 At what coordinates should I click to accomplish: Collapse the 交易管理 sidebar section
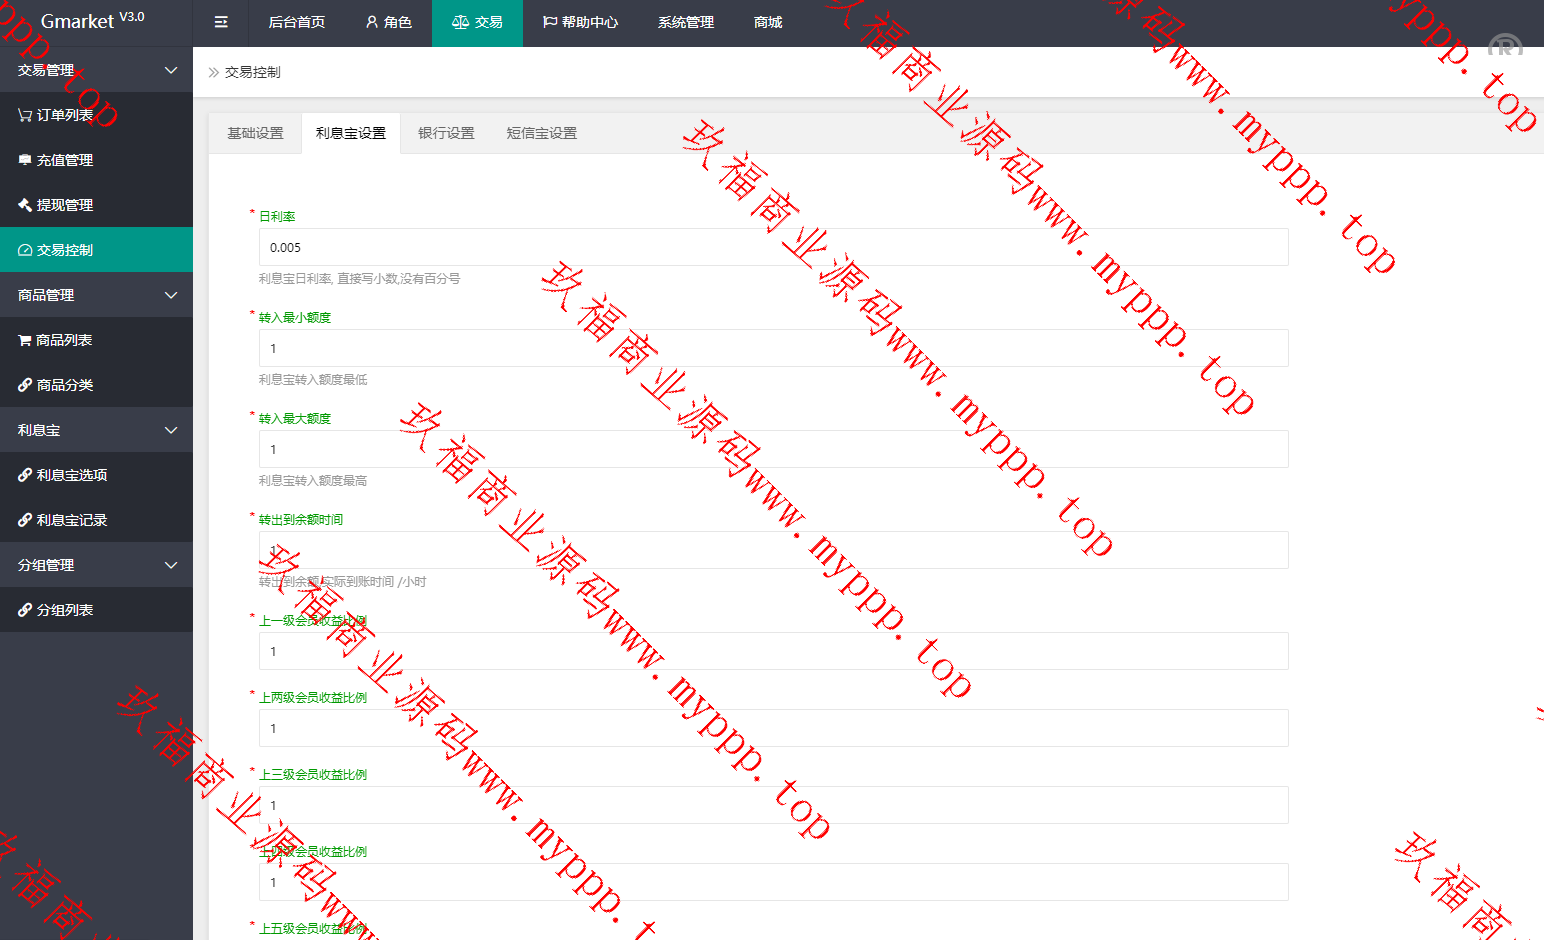coord(171,70)
